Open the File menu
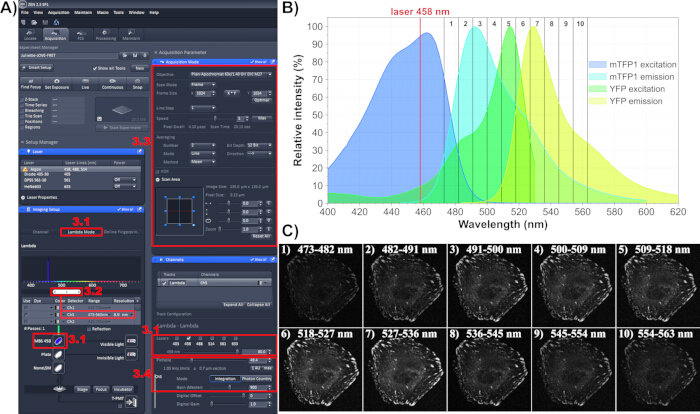 (x=25, y=13)
